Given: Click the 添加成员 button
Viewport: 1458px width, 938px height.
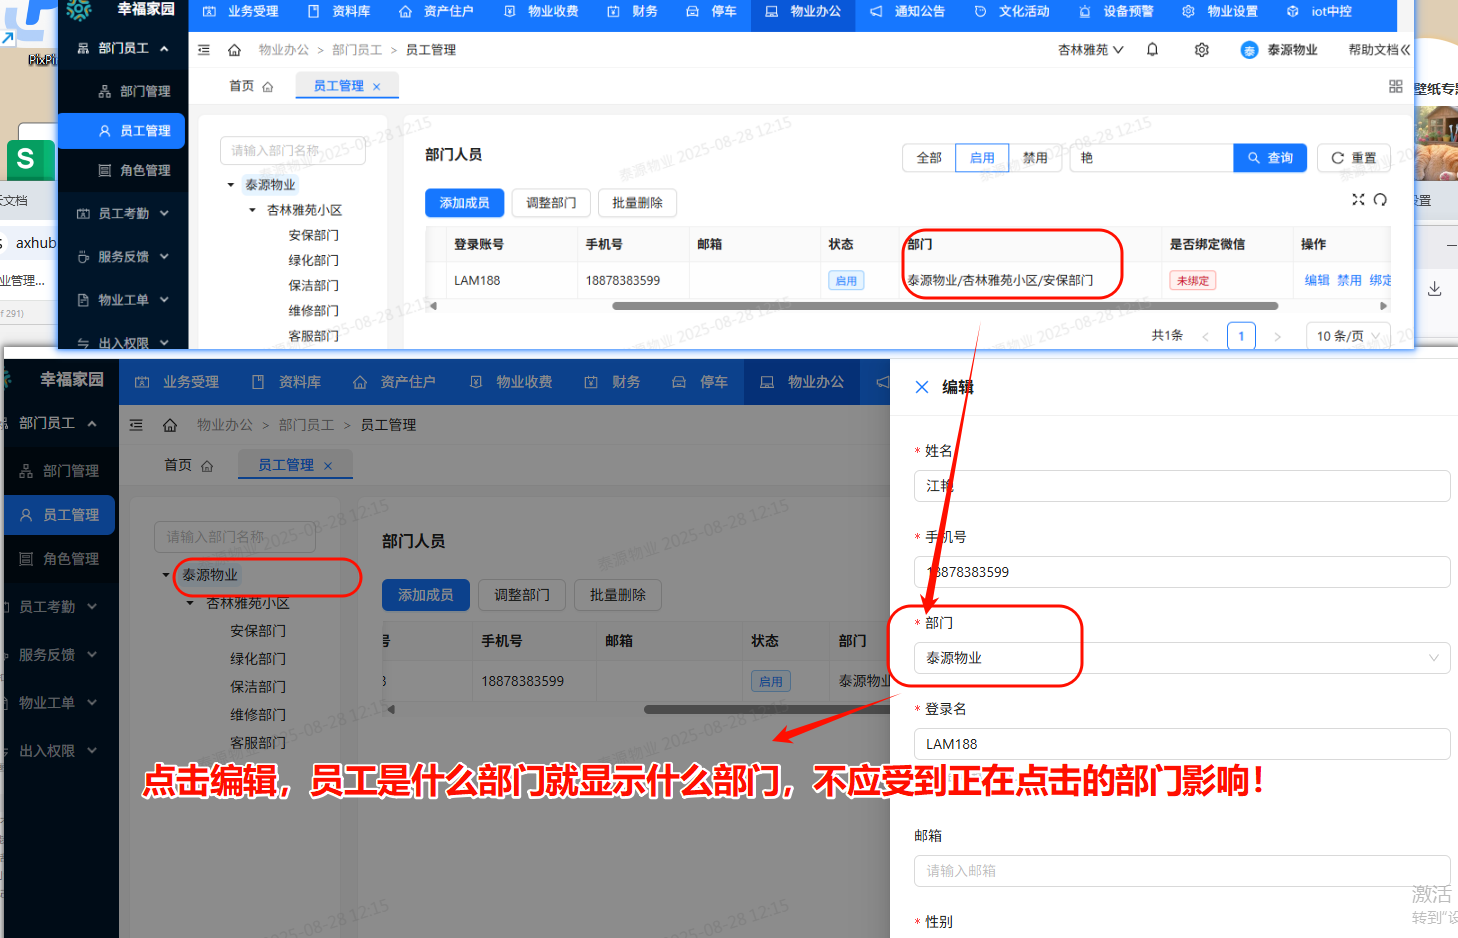Looking at the screenshot, I should pos(464,202).
